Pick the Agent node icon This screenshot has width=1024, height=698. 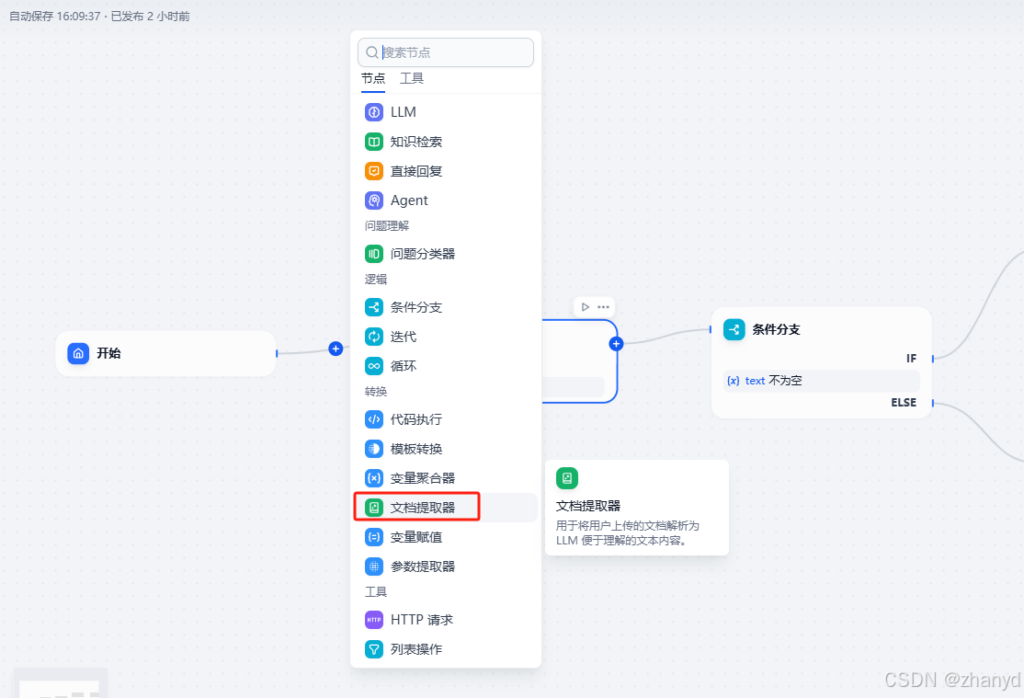pos(374,200)
